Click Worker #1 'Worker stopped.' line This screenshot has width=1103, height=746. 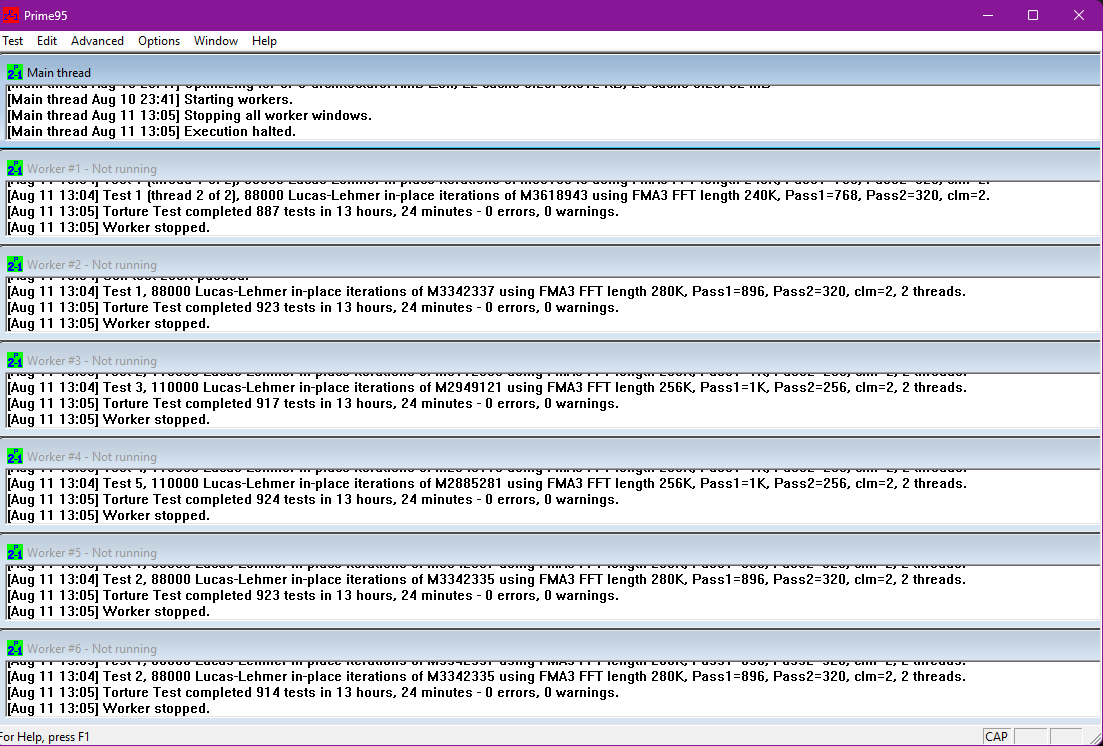pos(108,227)
